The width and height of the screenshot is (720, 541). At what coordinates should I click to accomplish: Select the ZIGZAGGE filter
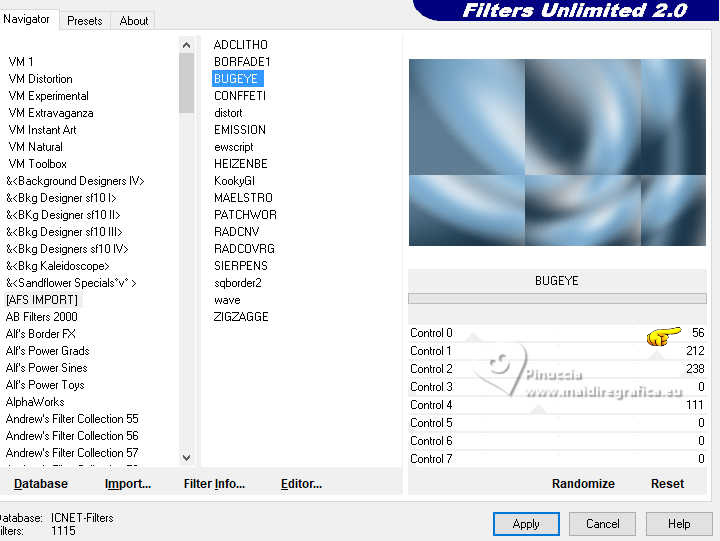[x=241, y=316]
